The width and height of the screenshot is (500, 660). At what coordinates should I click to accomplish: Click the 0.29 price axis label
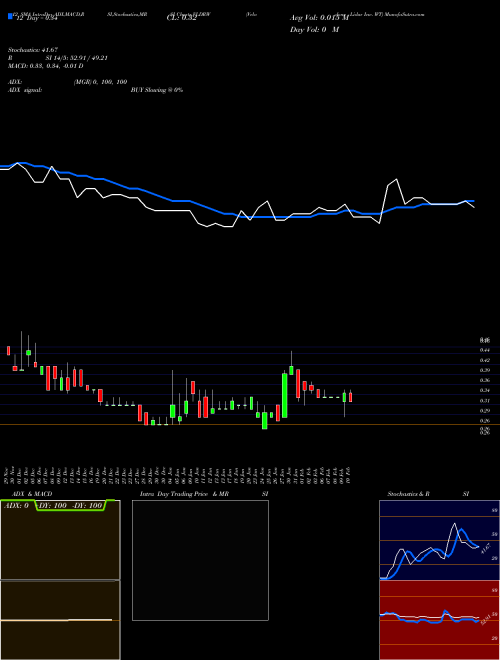click(x=484, y=411)
